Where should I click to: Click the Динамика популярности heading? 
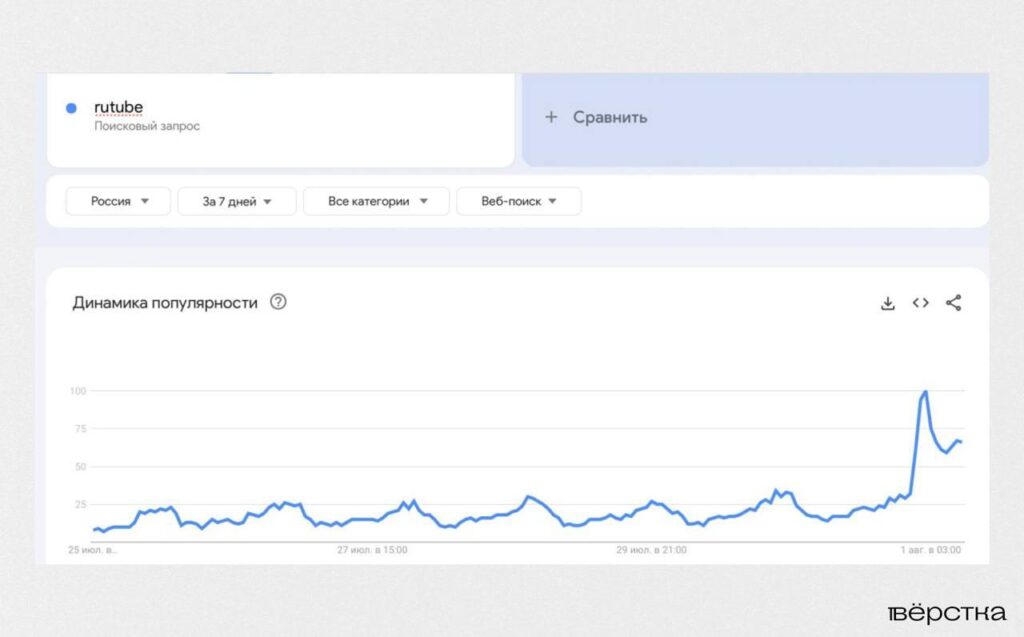pyautogui.click(x=165, y=303)
